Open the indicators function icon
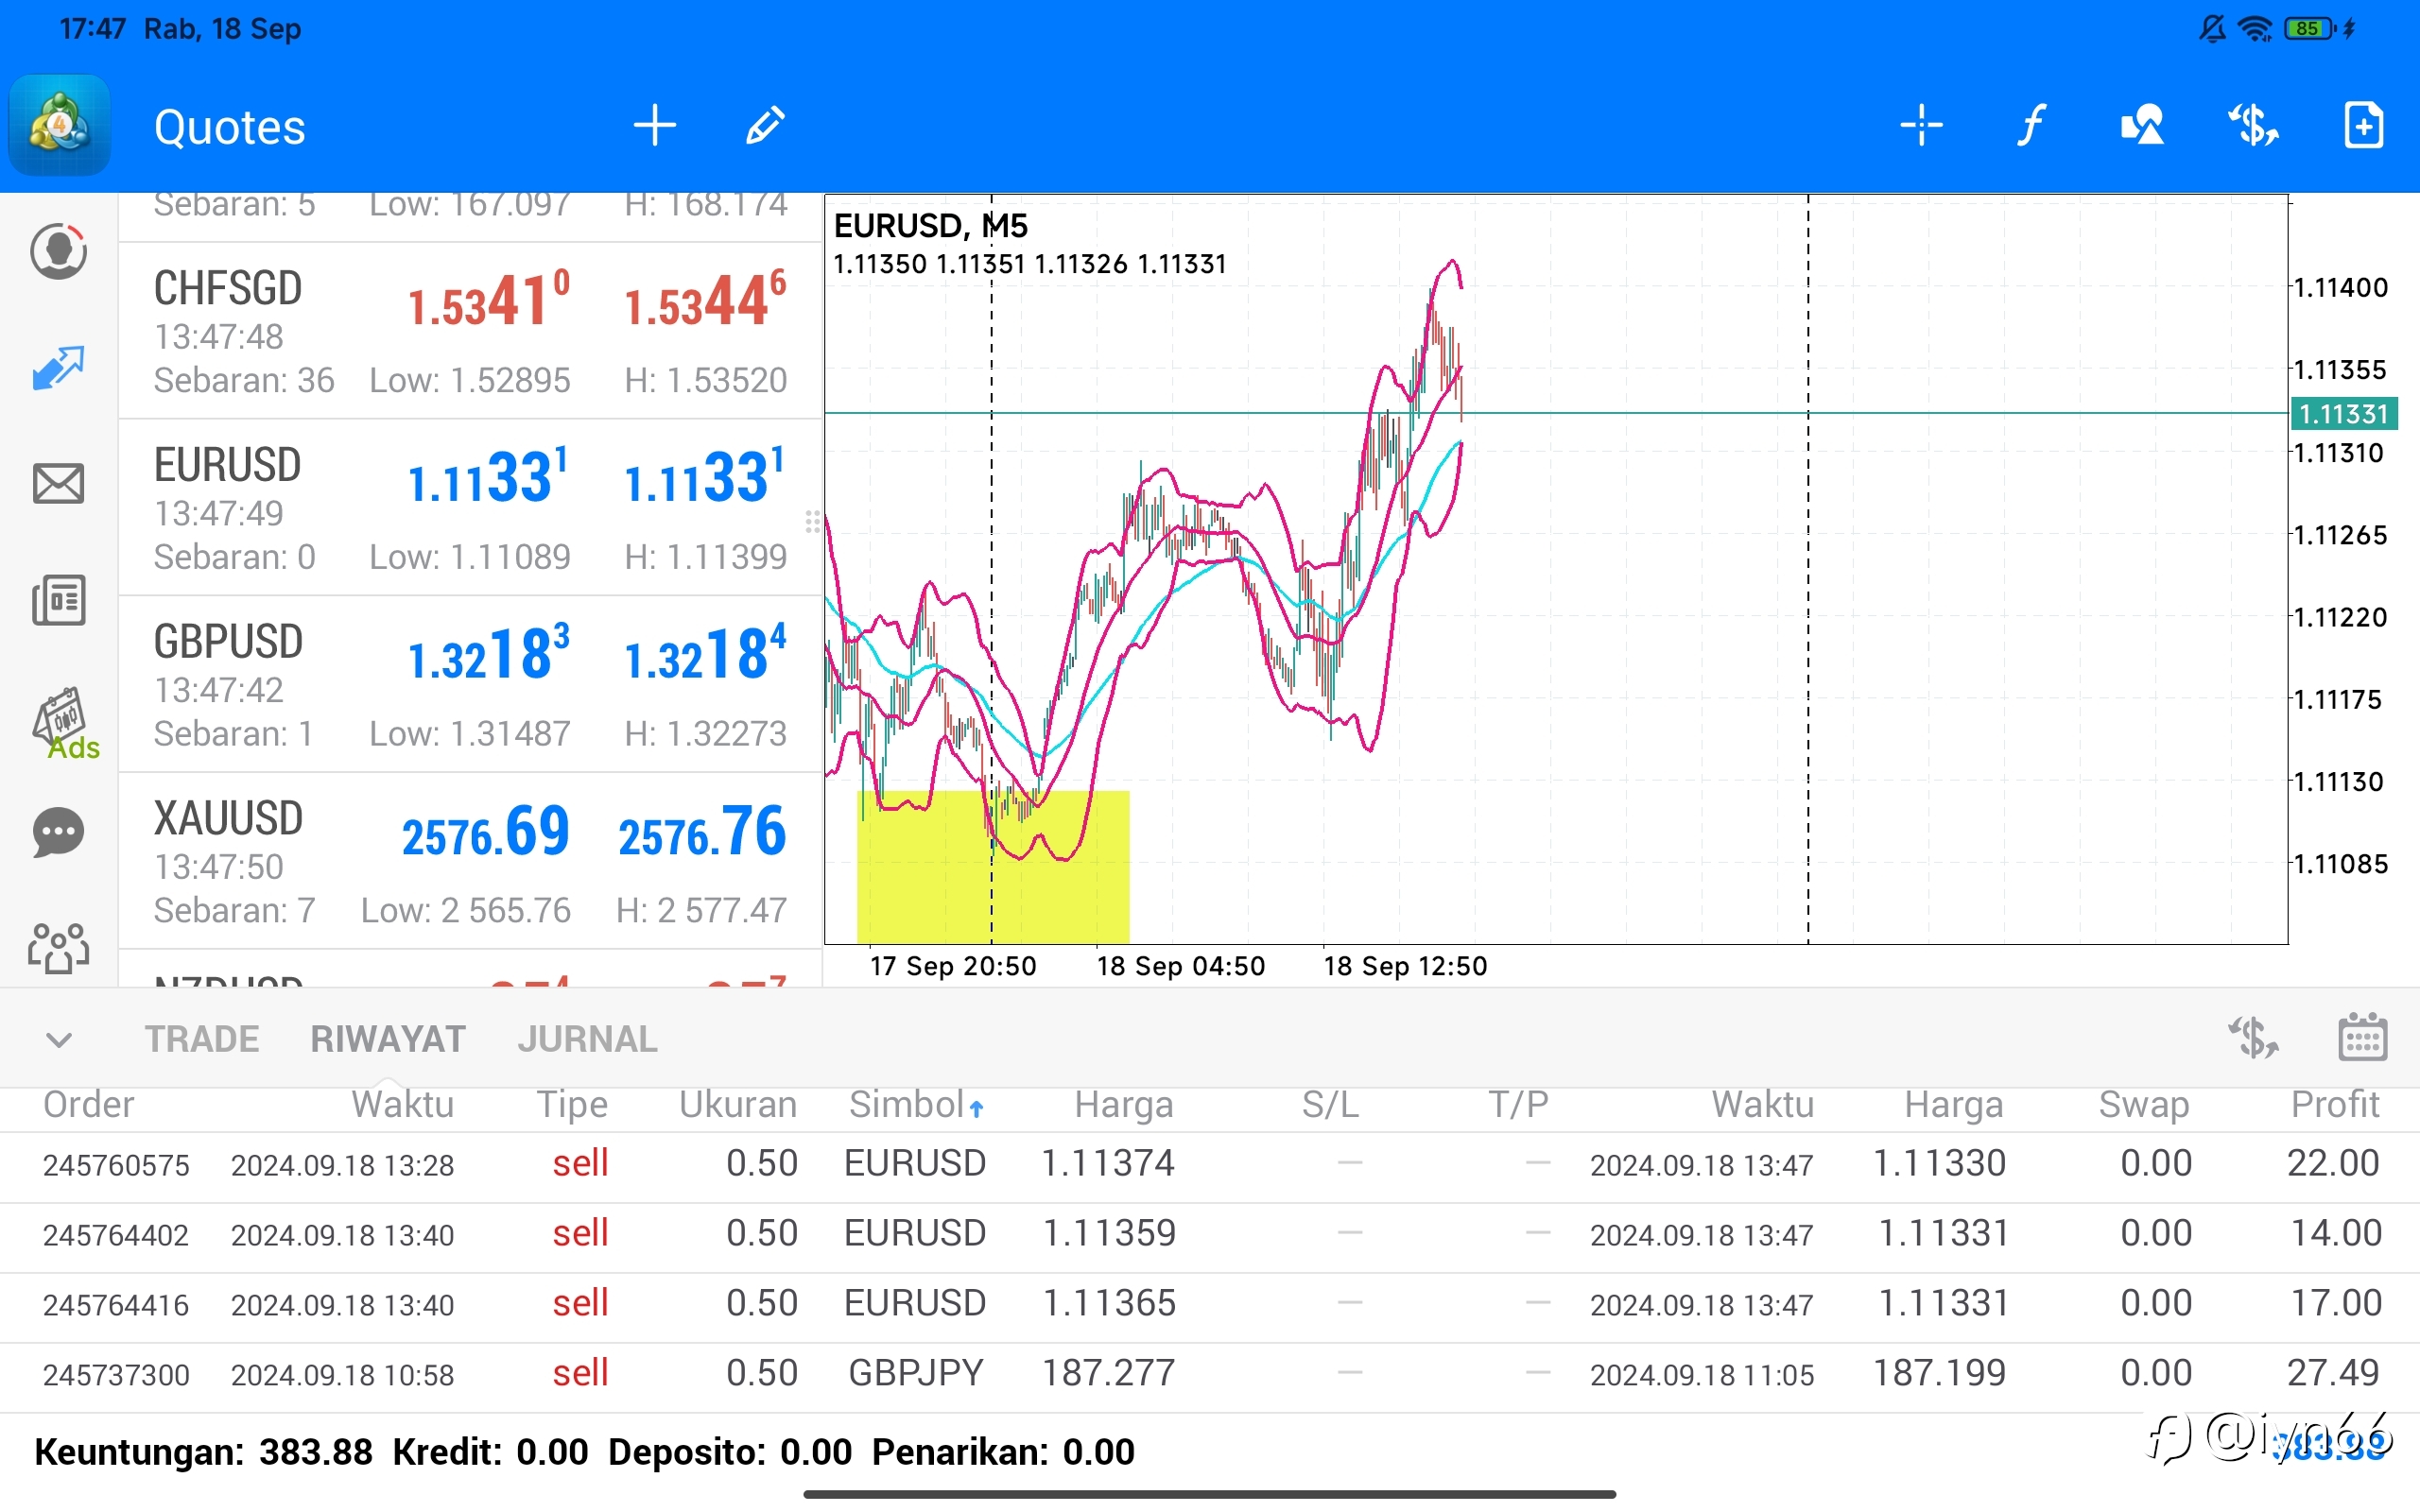Screen dimensions: 2420x1512 2031,126
